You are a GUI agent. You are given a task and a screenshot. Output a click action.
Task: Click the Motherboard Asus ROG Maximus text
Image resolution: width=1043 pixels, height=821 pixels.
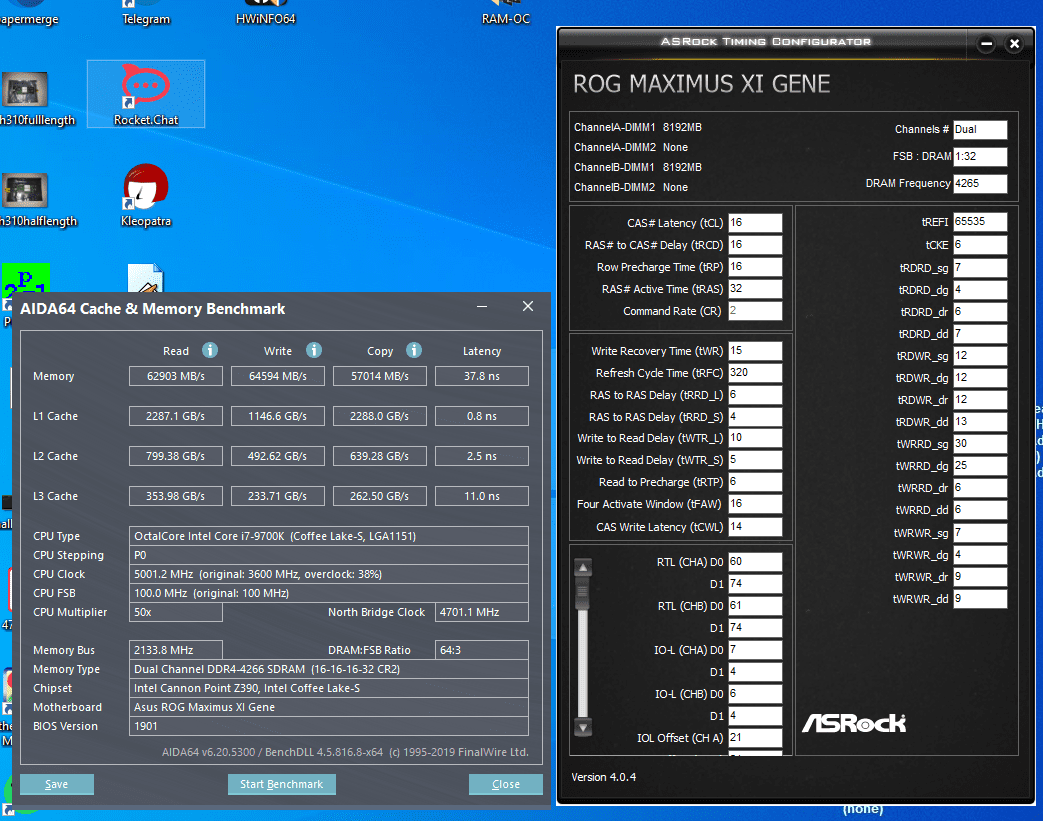coord(329,707)
